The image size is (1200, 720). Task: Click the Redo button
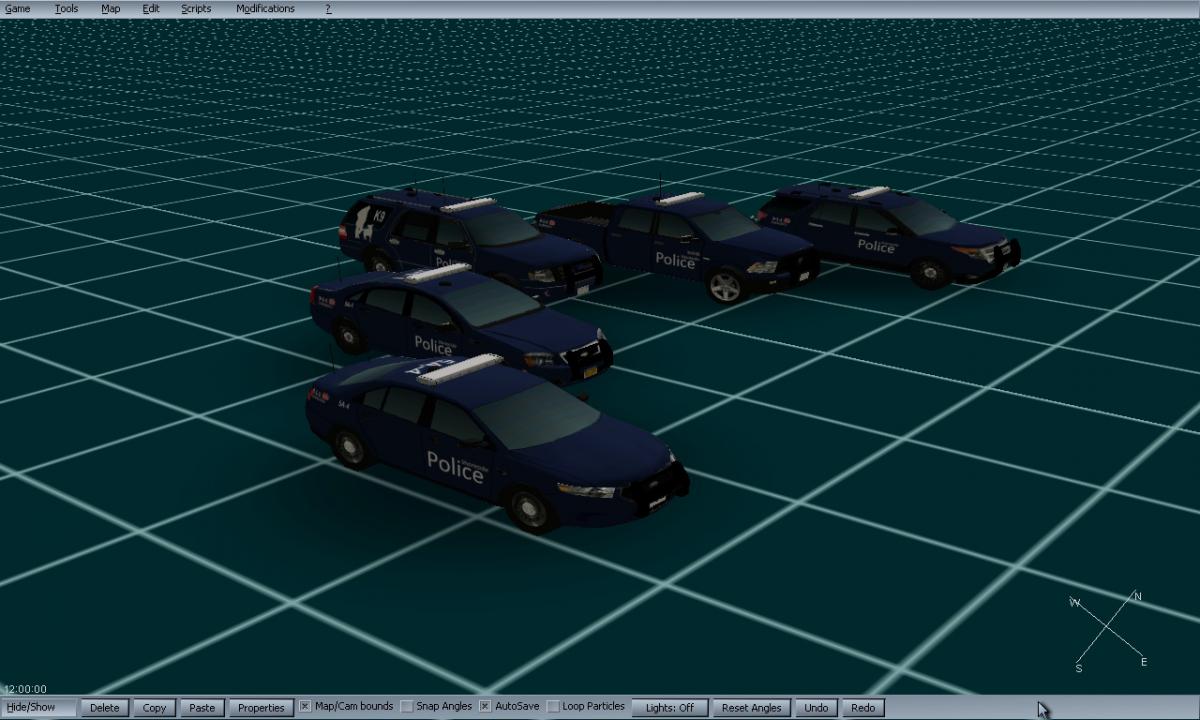click(863, 707)
